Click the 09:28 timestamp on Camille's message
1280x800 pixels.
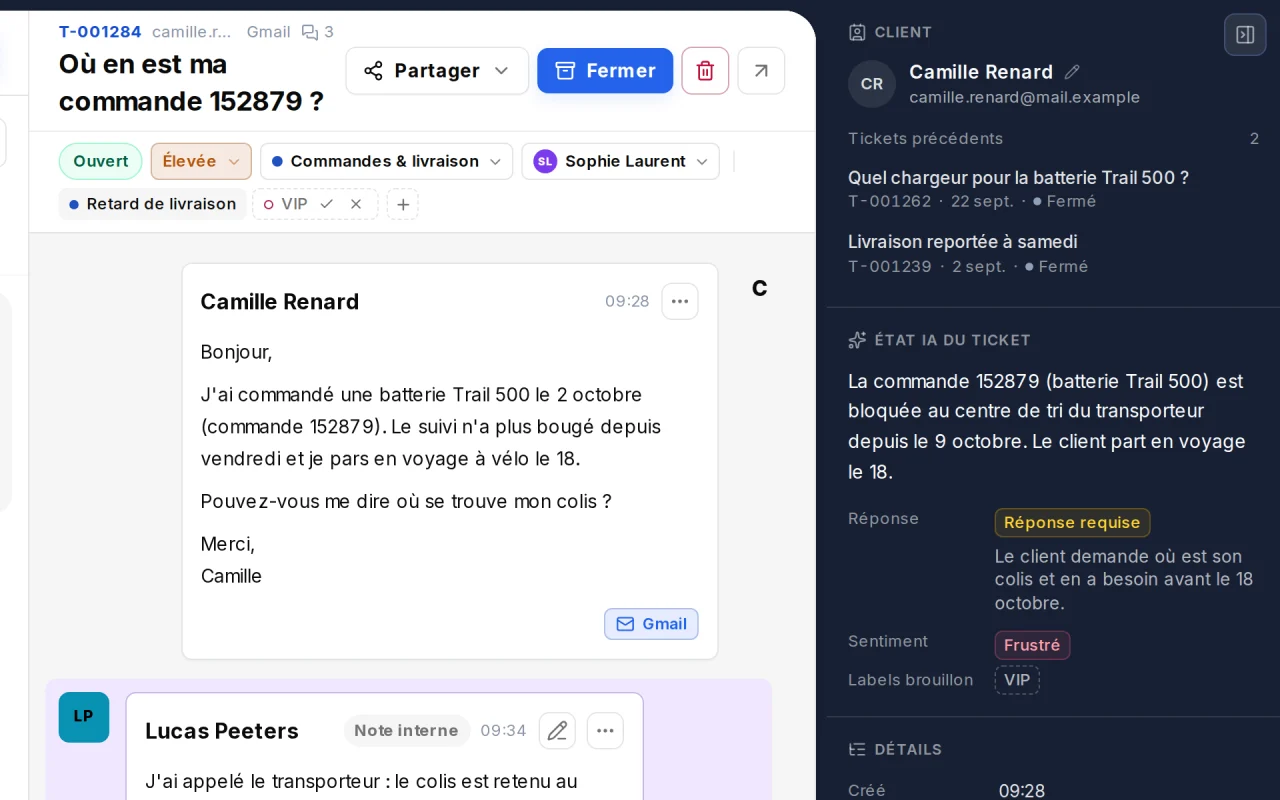pos(627,301)
